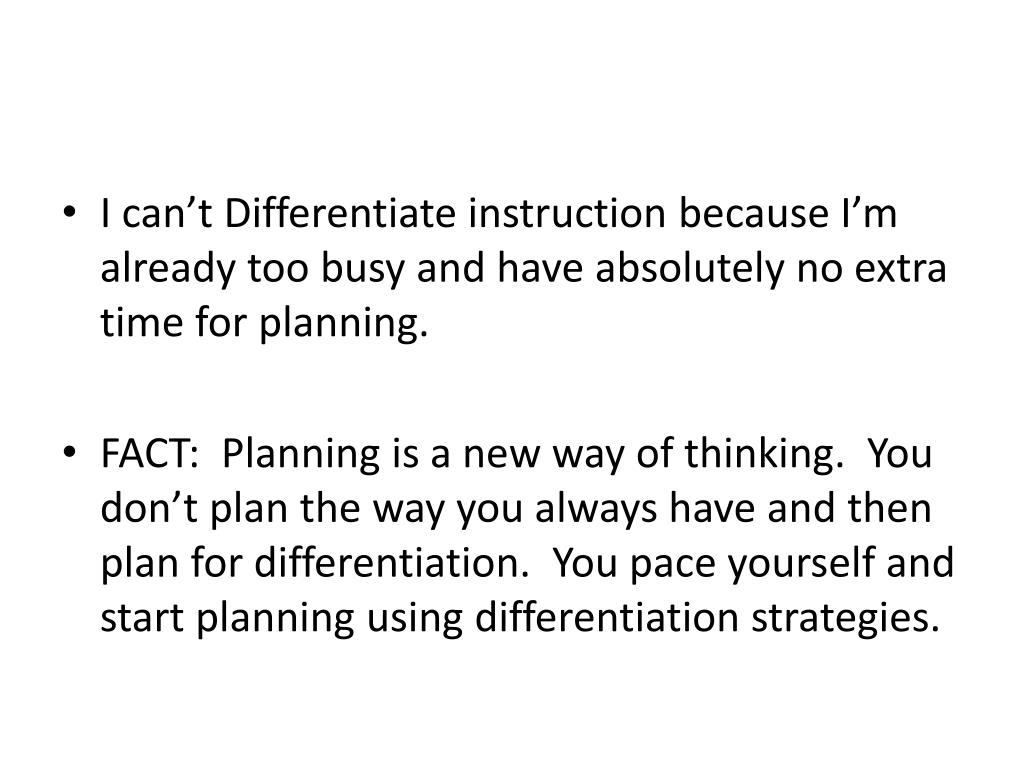Click the word 'differentiation.' after 'plan for'
Viewport: 1024px width, 768px height.
tap(391, 563)
